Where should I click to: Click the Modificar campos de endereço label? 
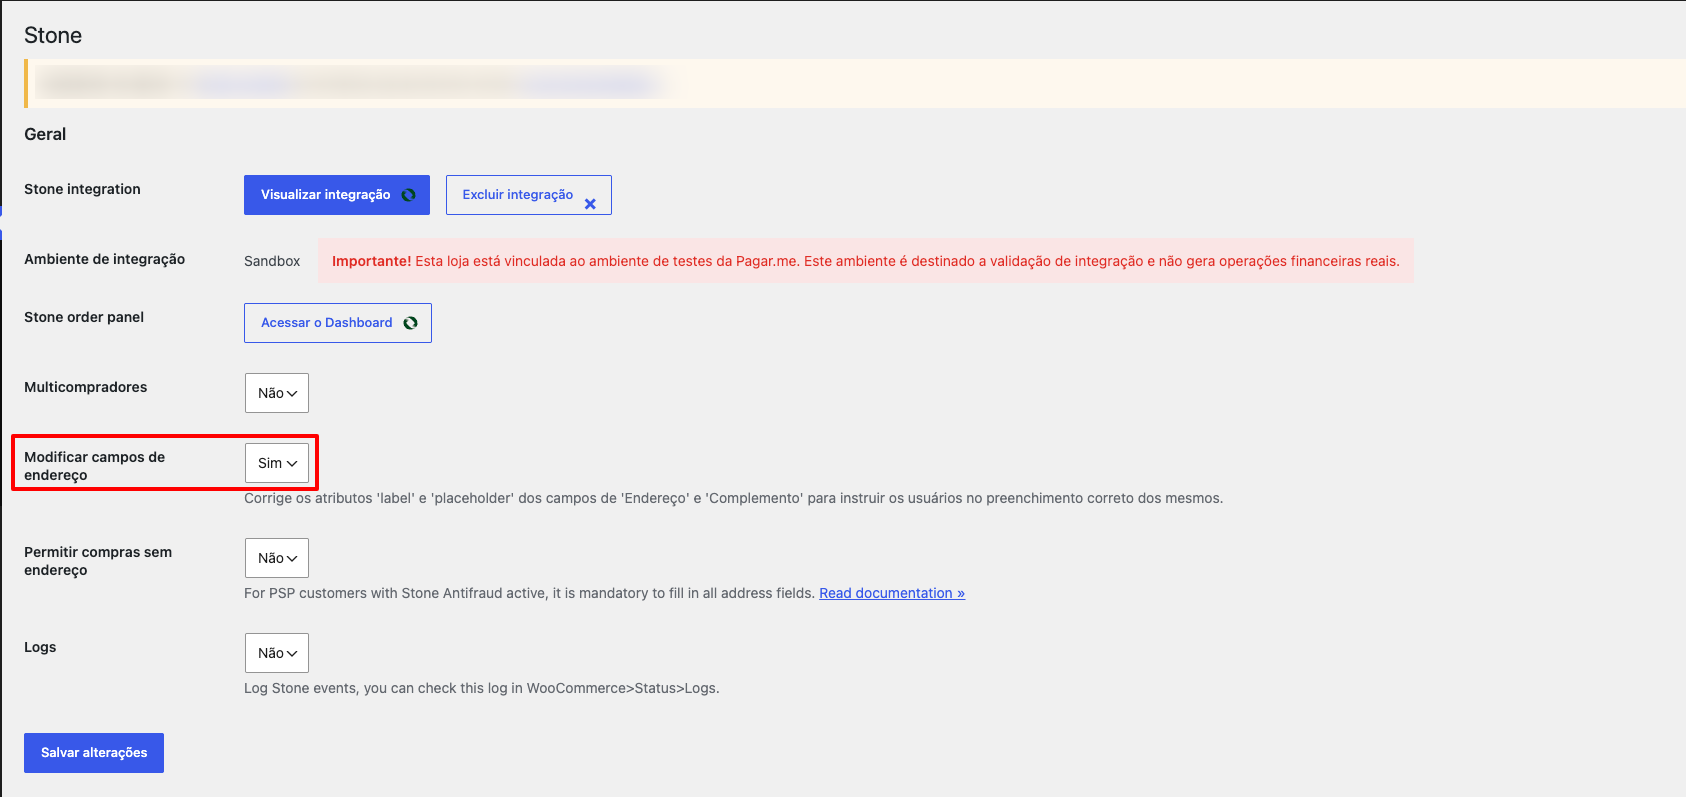(x=95, y=466)
